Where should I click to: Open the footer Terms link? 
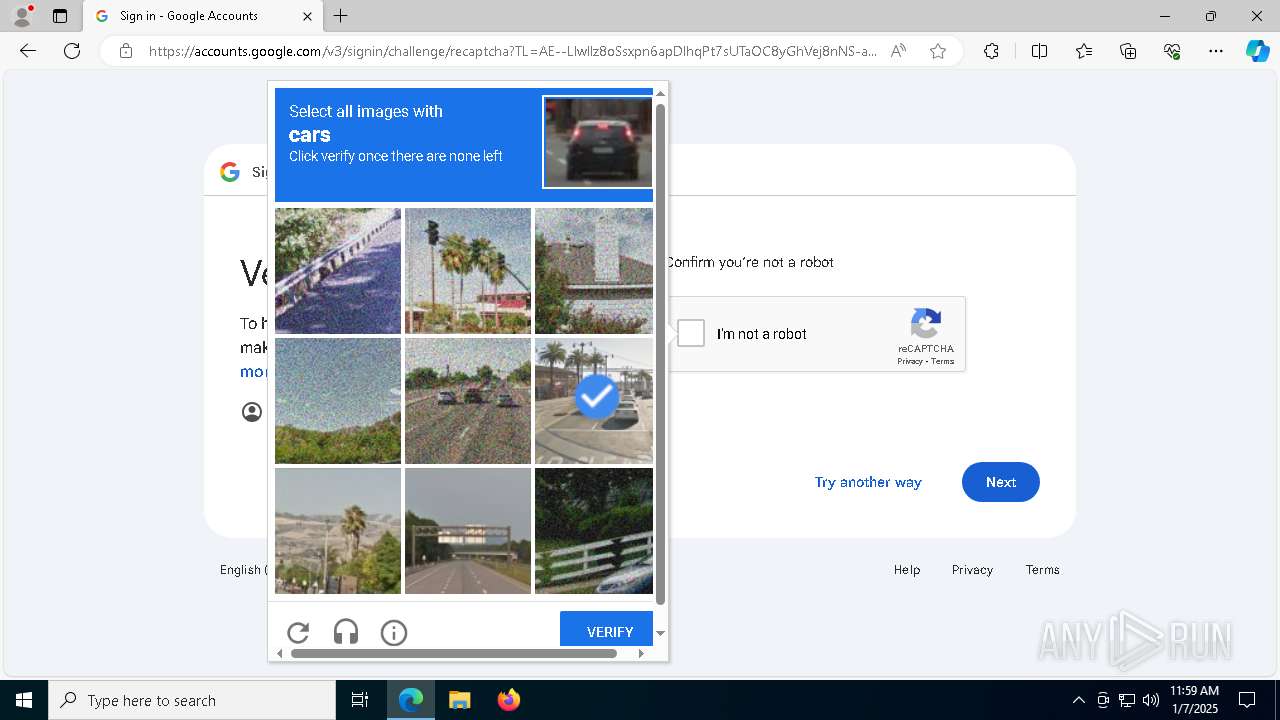click(1042, 570)
